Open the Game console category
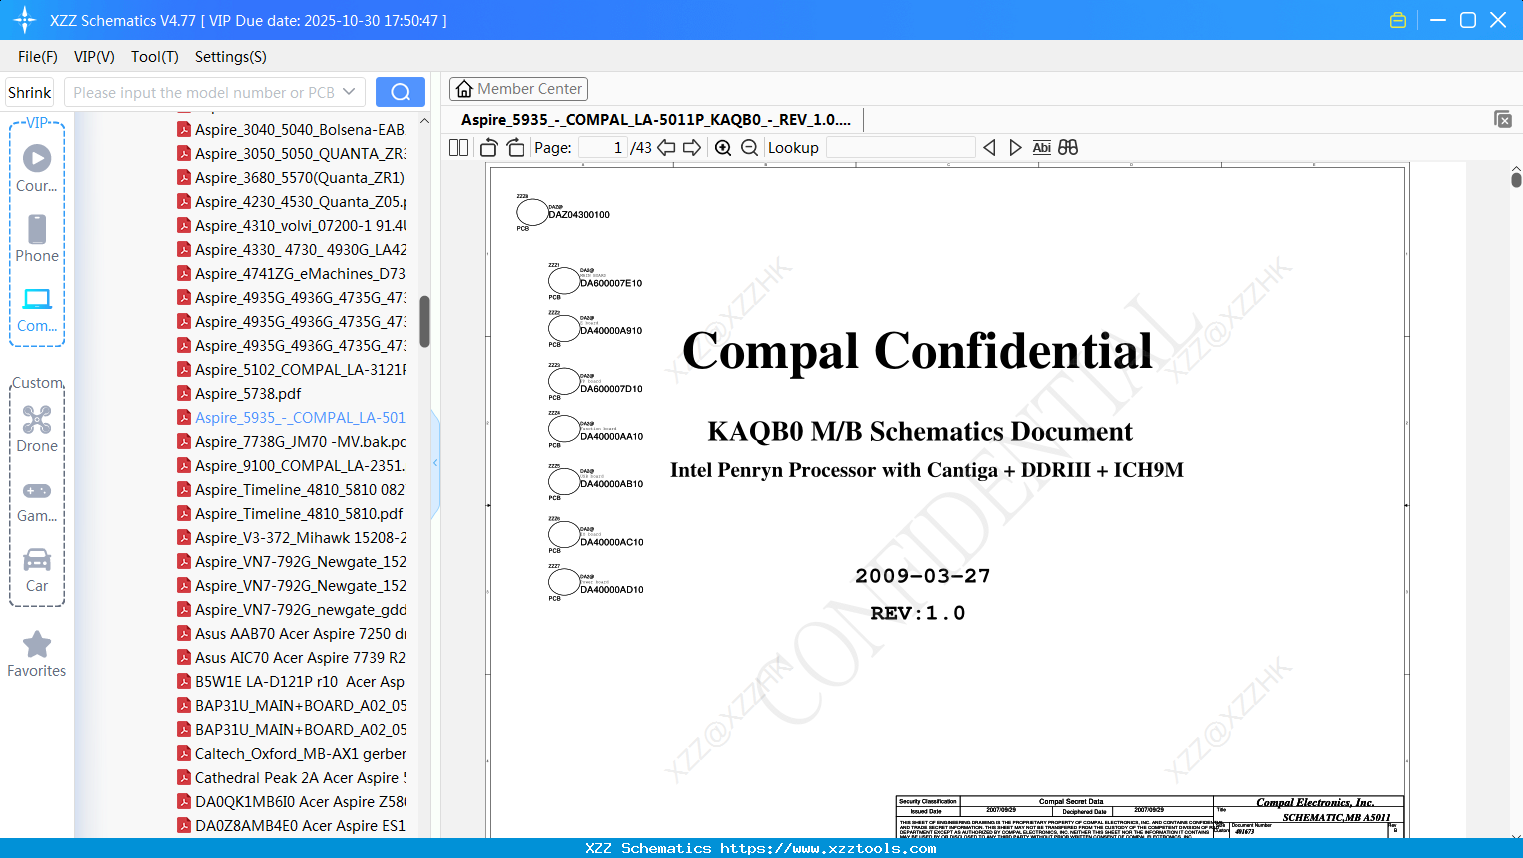 (x=37, y=500)
